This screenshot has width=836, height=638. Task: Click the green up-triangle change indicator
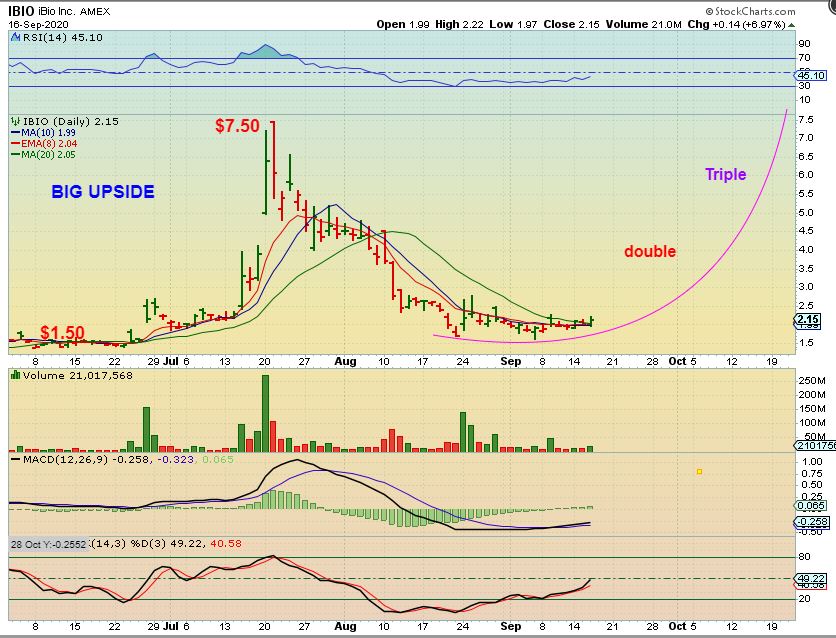pyautogui.click(x=792, y=25)
